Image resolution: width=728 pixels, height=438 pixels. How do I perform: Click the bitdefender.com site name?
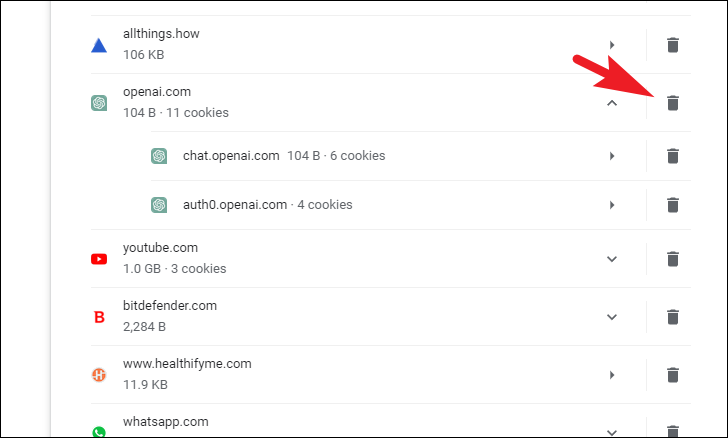[x=170, y=306]
